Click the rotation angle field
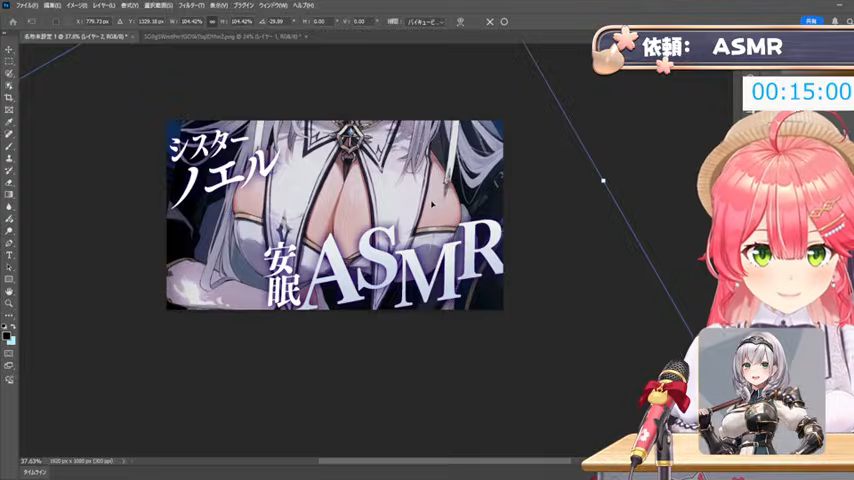Image resolution: width=854 pixels, height=480 pixels. click(277, 22)
